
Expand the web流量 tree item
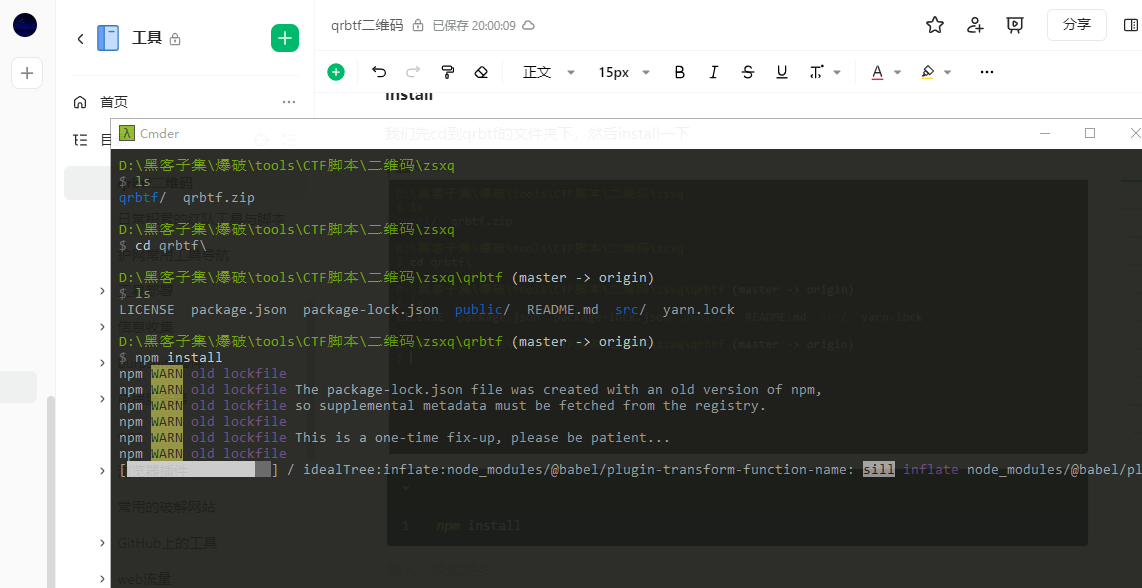pyautogui.click(x=103, y=579)
